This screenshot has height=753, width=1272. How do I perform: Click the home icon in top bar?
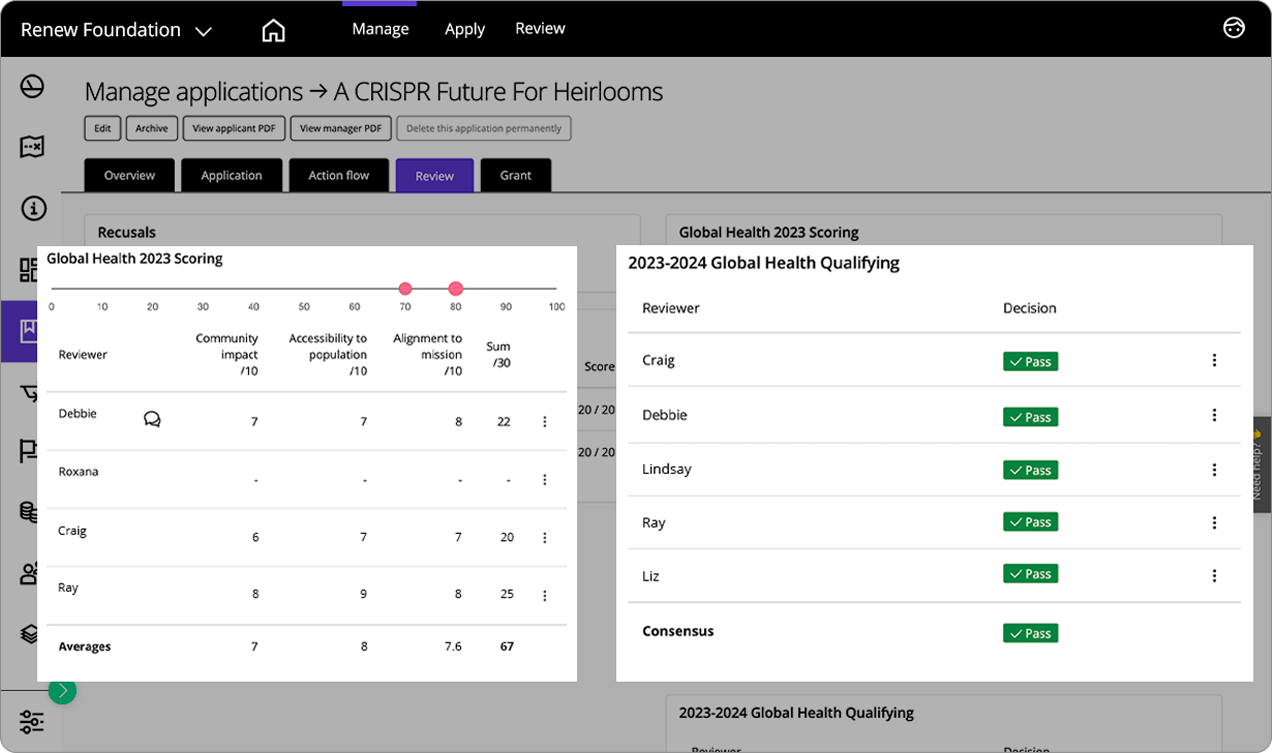click(x=273, y=30)
